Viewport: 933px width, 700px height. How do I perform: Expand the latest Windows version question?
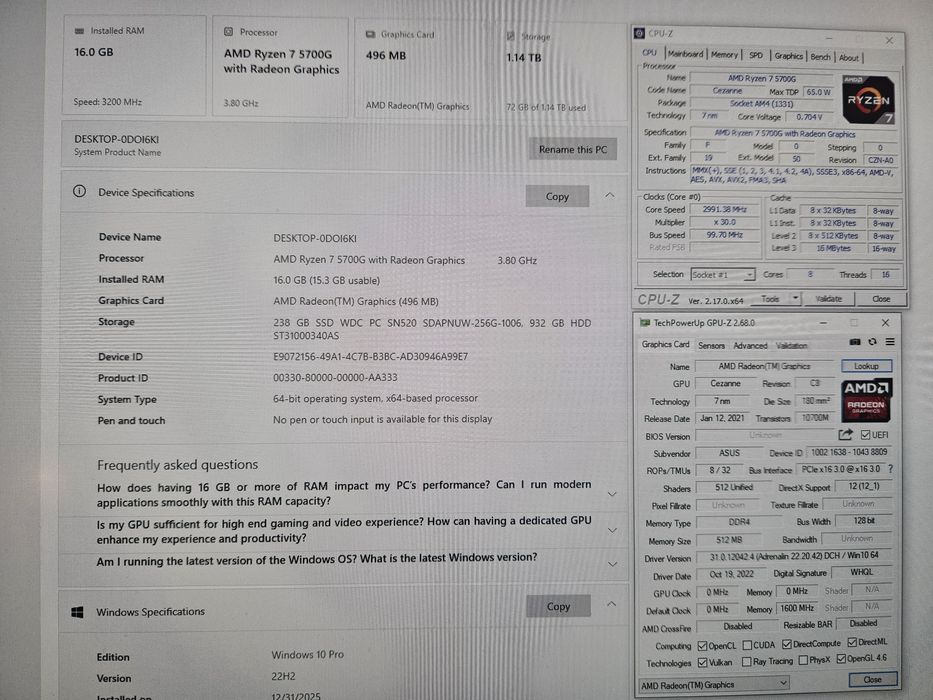tap(612, 564)
